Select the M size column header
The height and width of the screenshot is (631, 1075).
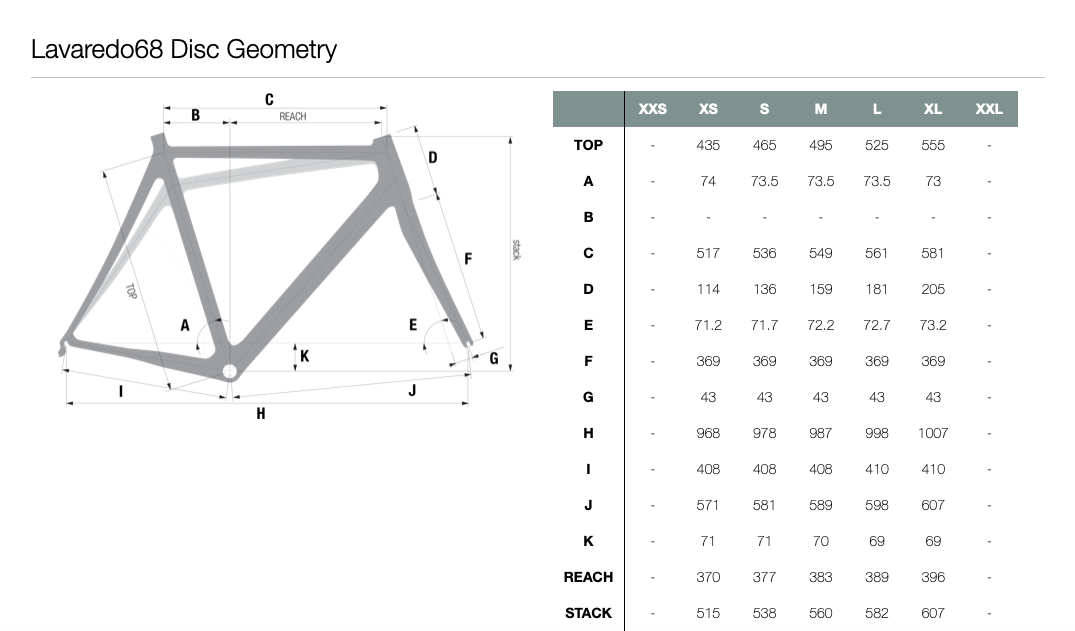point(821,109)
